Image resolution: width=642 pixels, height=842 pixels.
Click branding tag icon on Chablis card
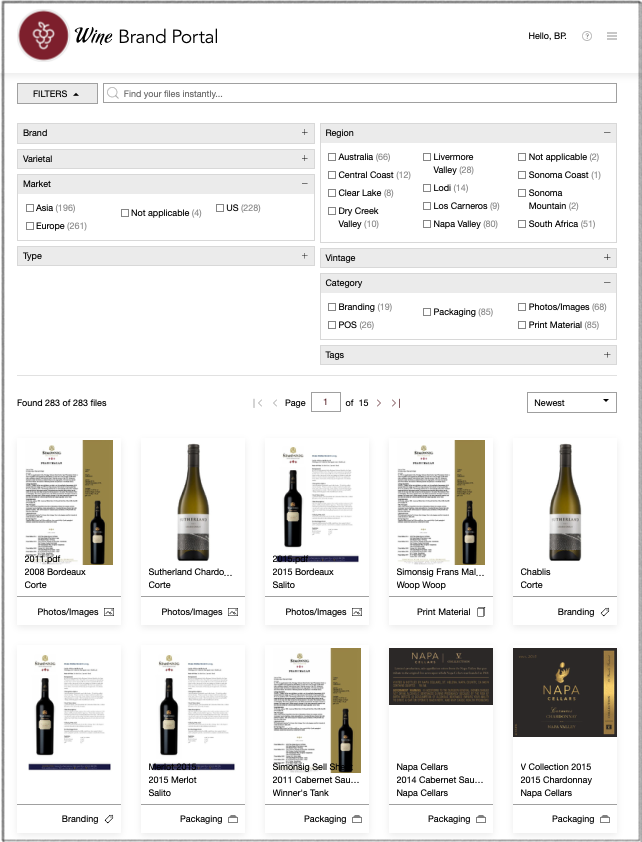(x=605, y=612)
